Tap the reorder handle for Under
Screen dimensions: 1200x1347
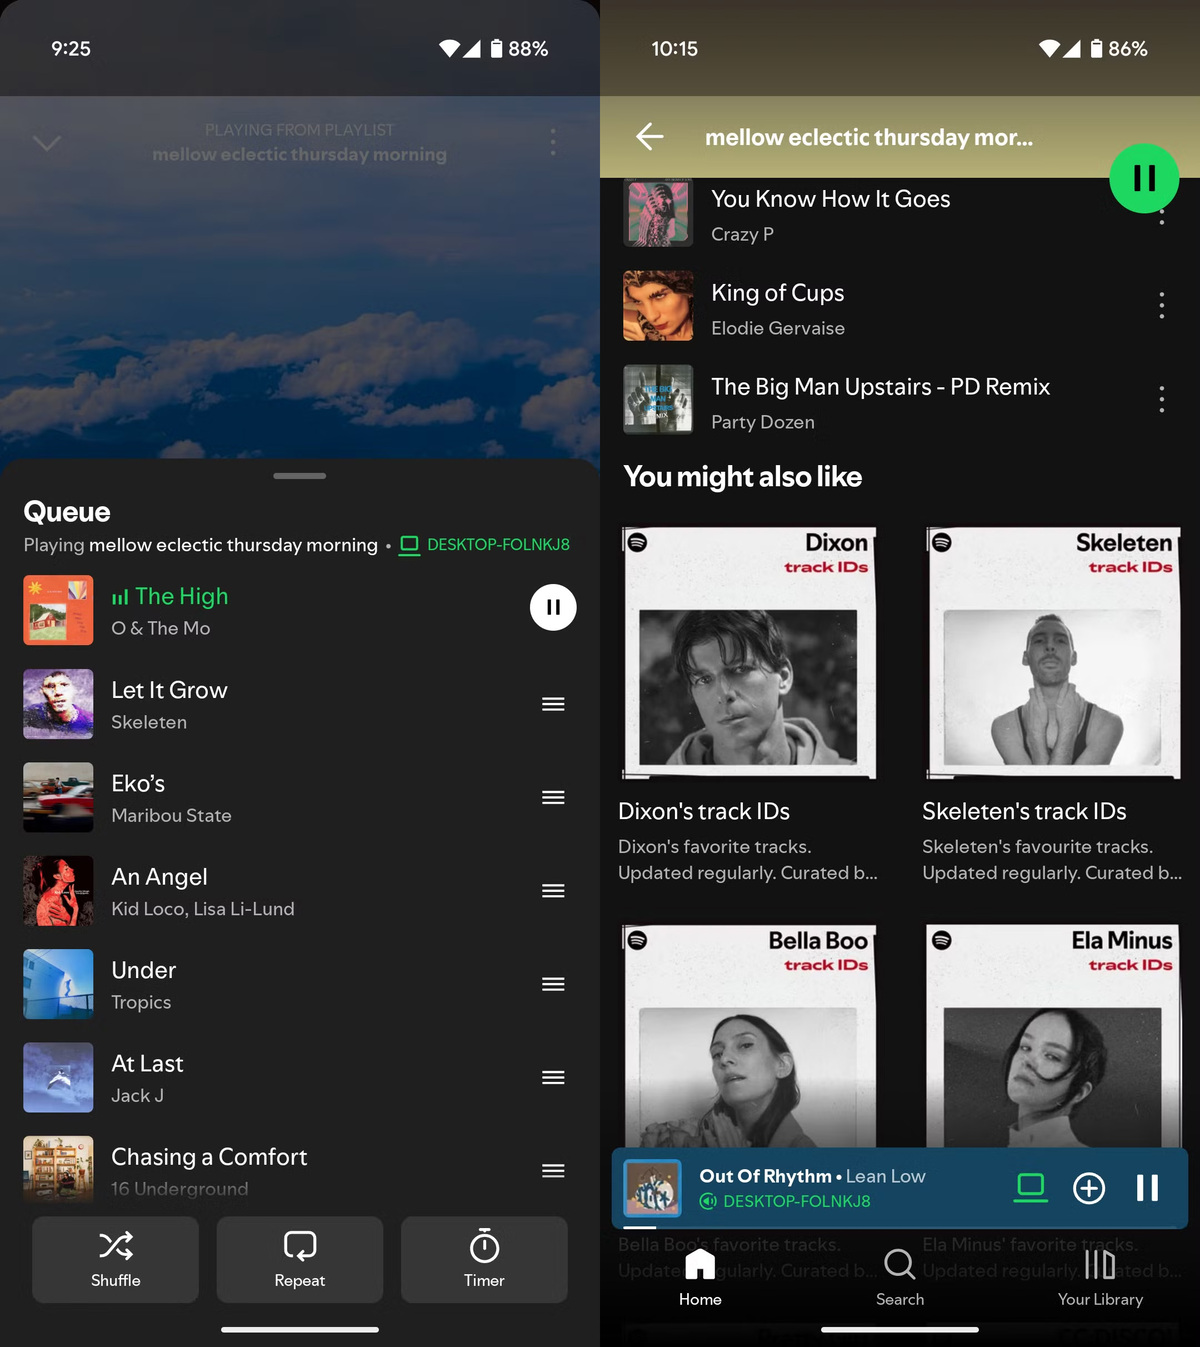pos(553,984)
